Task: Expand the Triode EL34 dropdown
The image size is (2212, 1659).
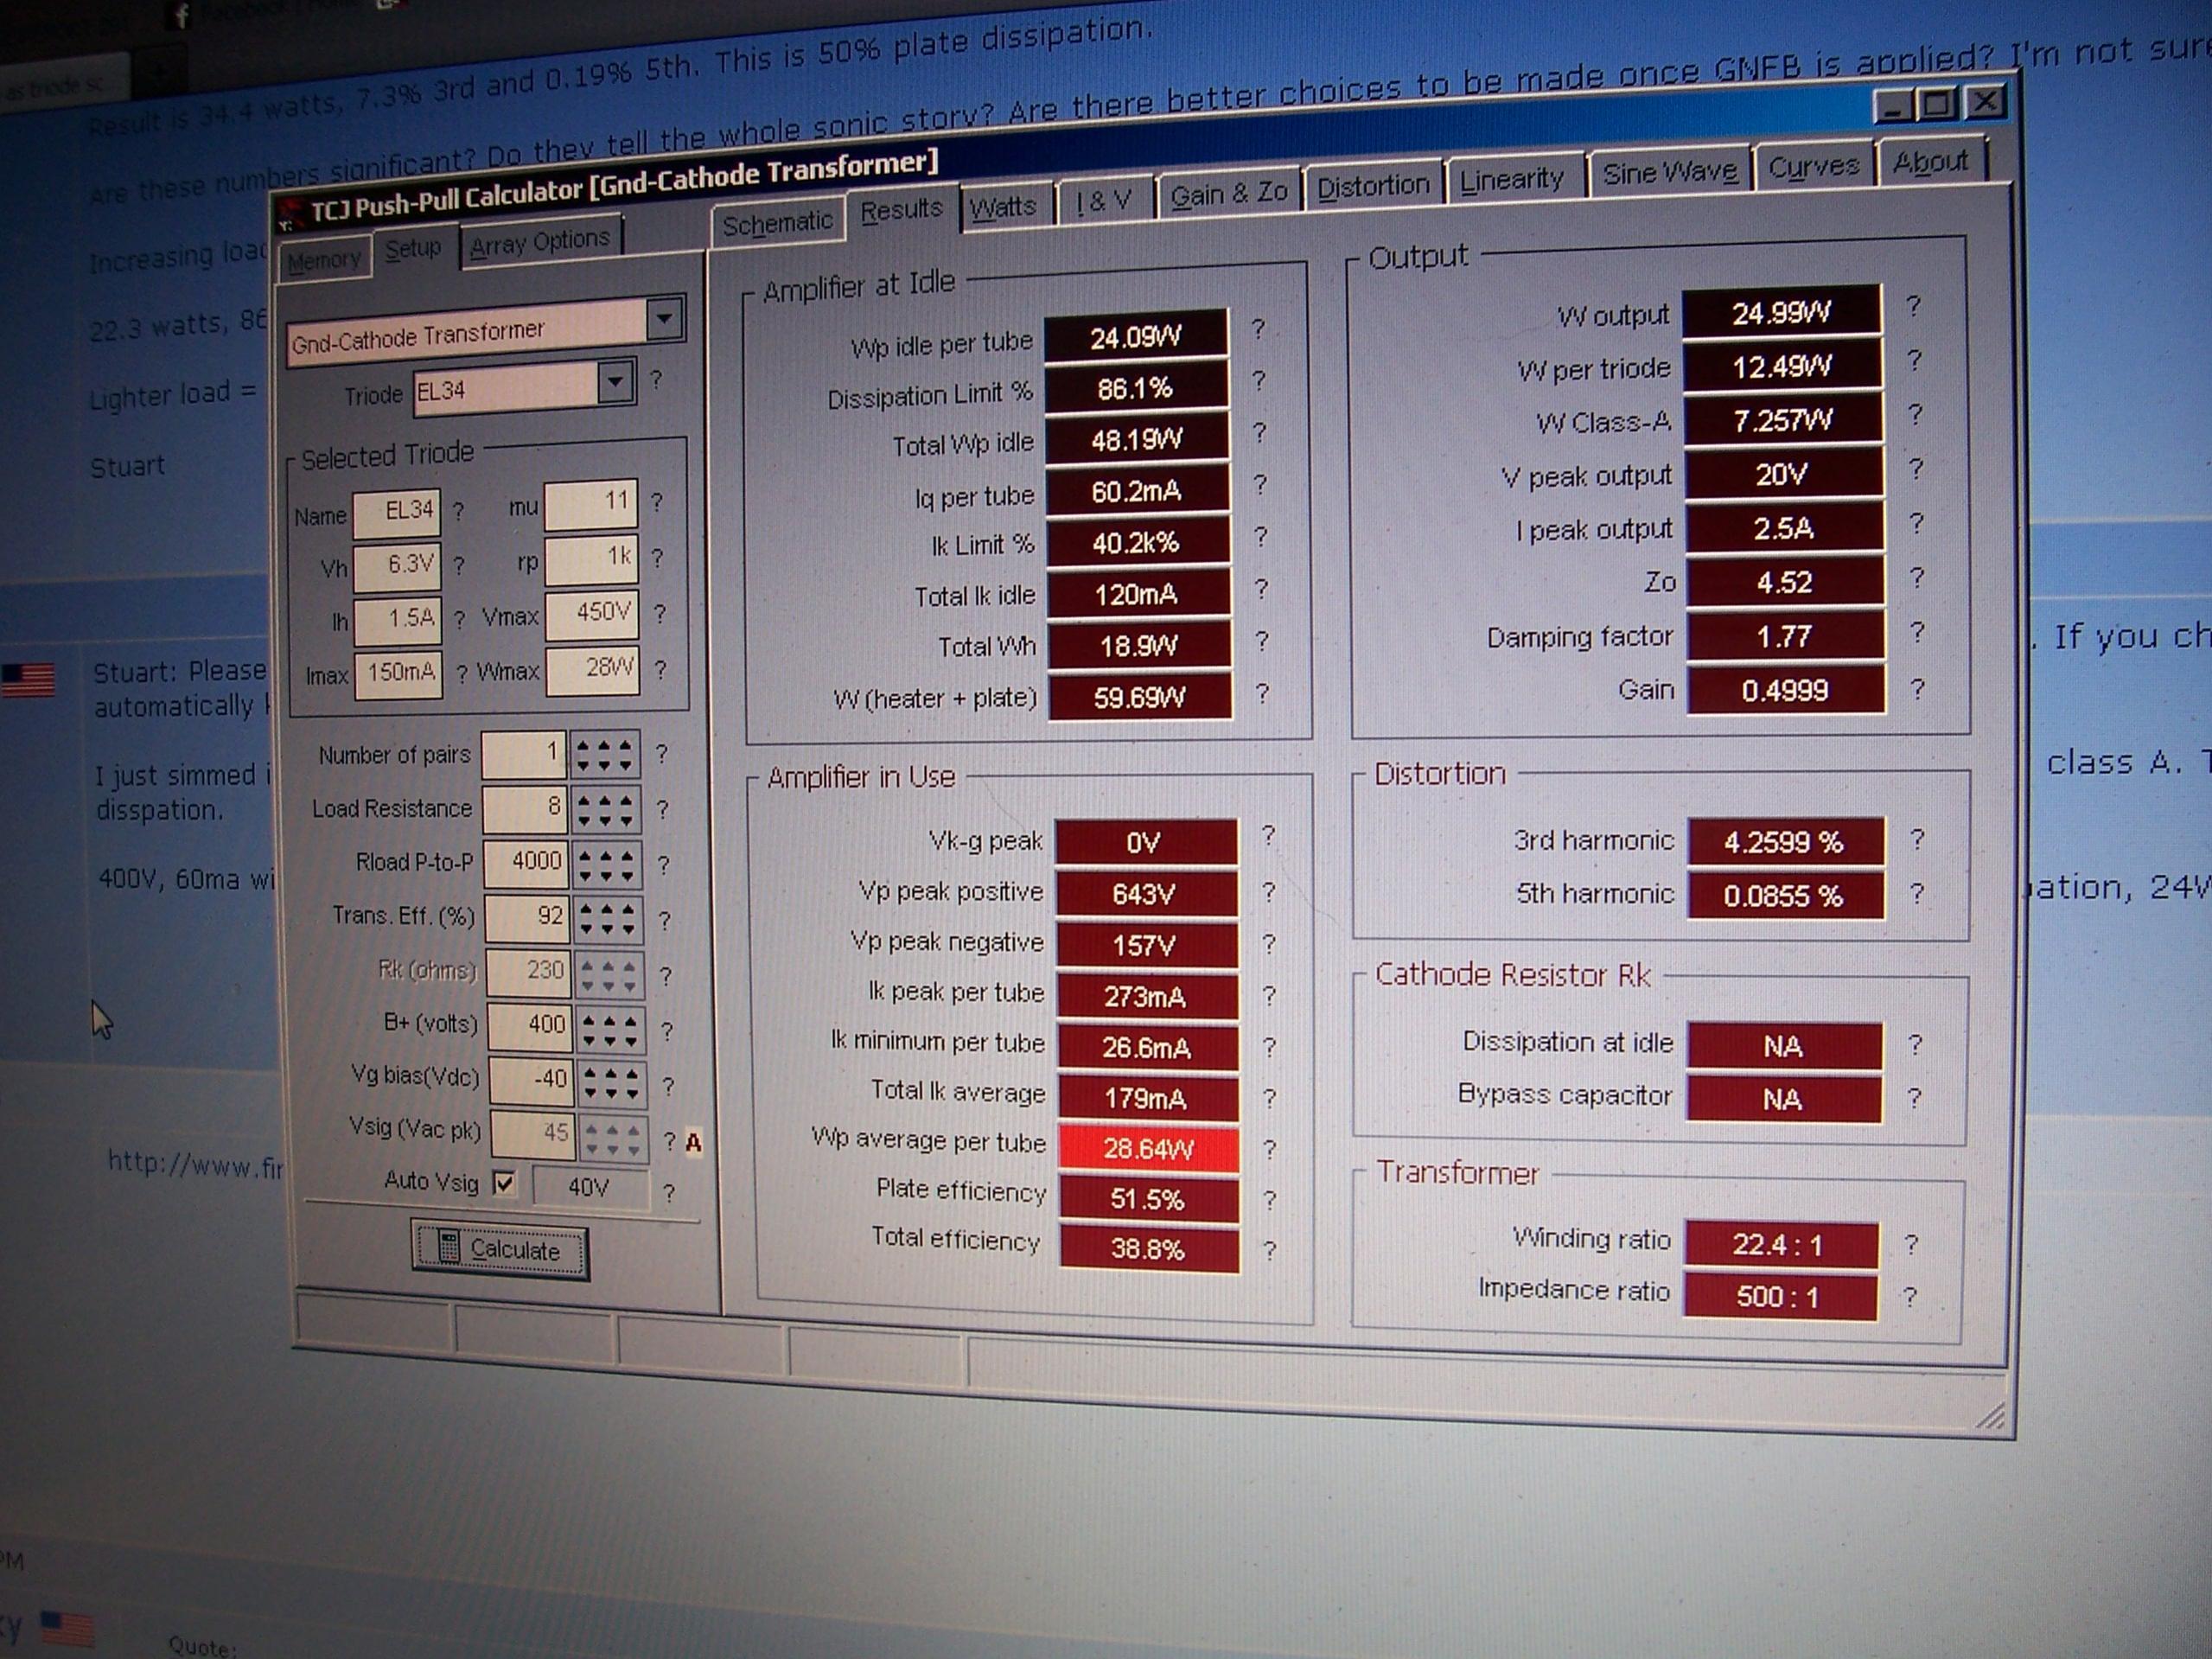Action: coord(616,381)
